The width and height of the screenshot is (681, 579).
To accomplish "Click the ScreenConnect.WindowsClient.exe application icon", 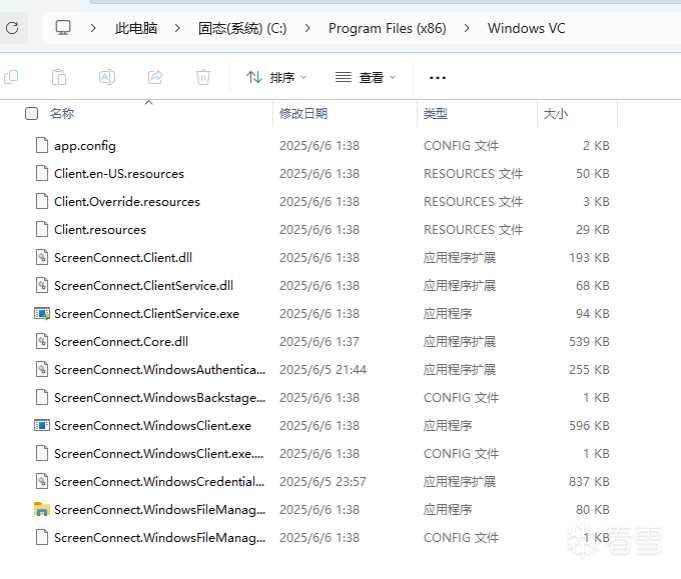I will [x=42, y=426].
